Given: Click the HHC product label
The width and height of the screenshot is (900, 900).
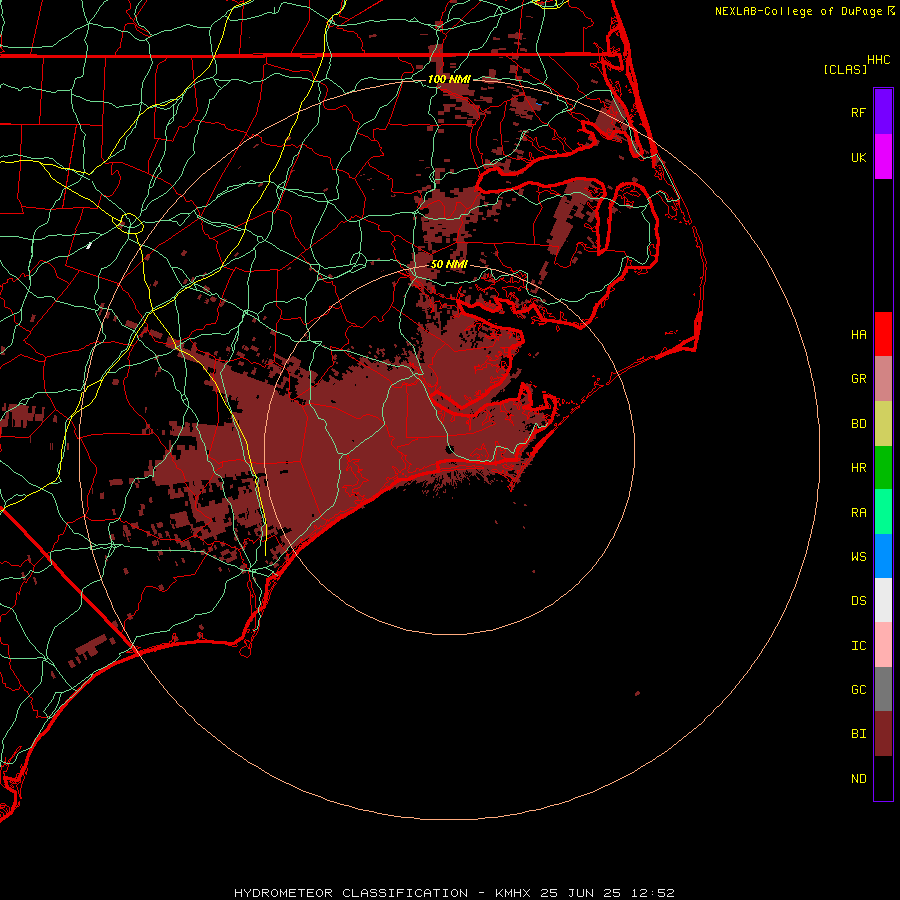Looking at the screenshot, I should [x=879, y=60].
